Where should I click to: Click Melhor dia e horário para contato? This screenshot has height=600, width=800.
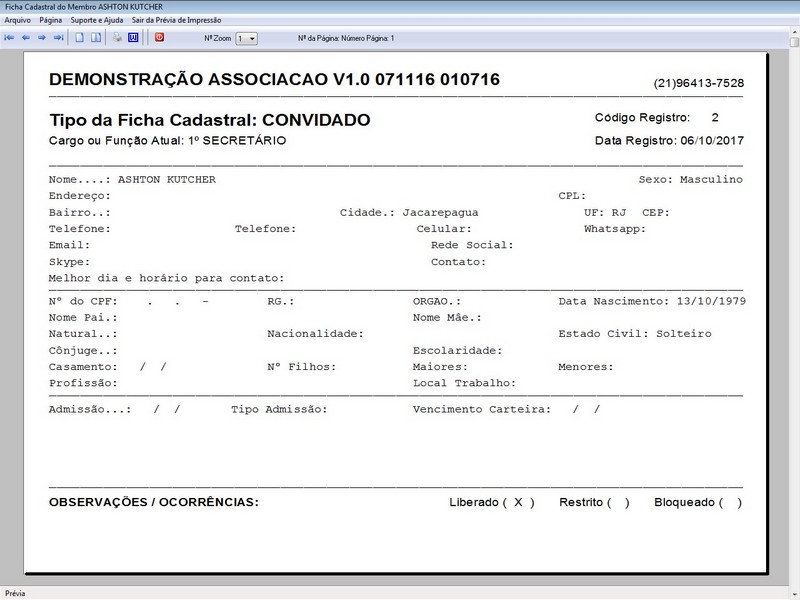[166, 279]
